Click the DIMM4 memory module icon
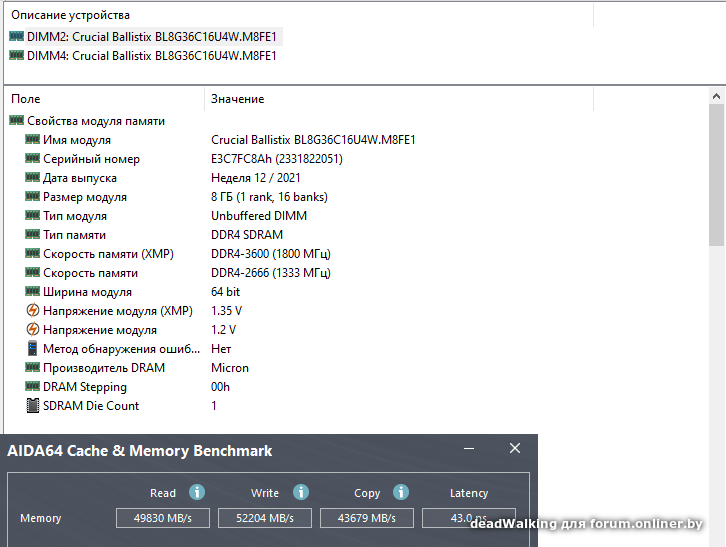726x547 pixels. 16,55
